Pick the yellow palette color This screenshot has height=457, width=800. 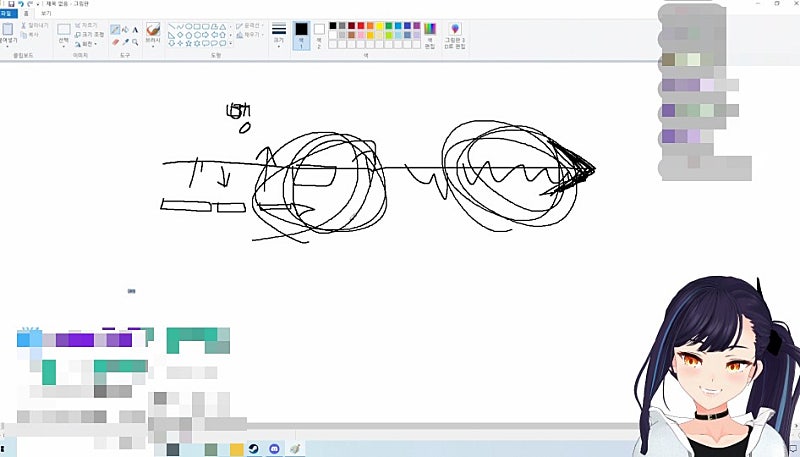click(380, 26)
